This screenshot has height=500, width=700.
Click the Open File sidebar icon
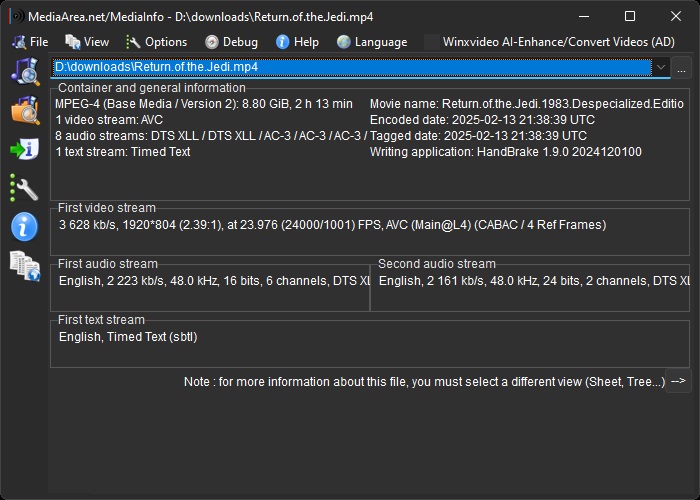[25, 71]
